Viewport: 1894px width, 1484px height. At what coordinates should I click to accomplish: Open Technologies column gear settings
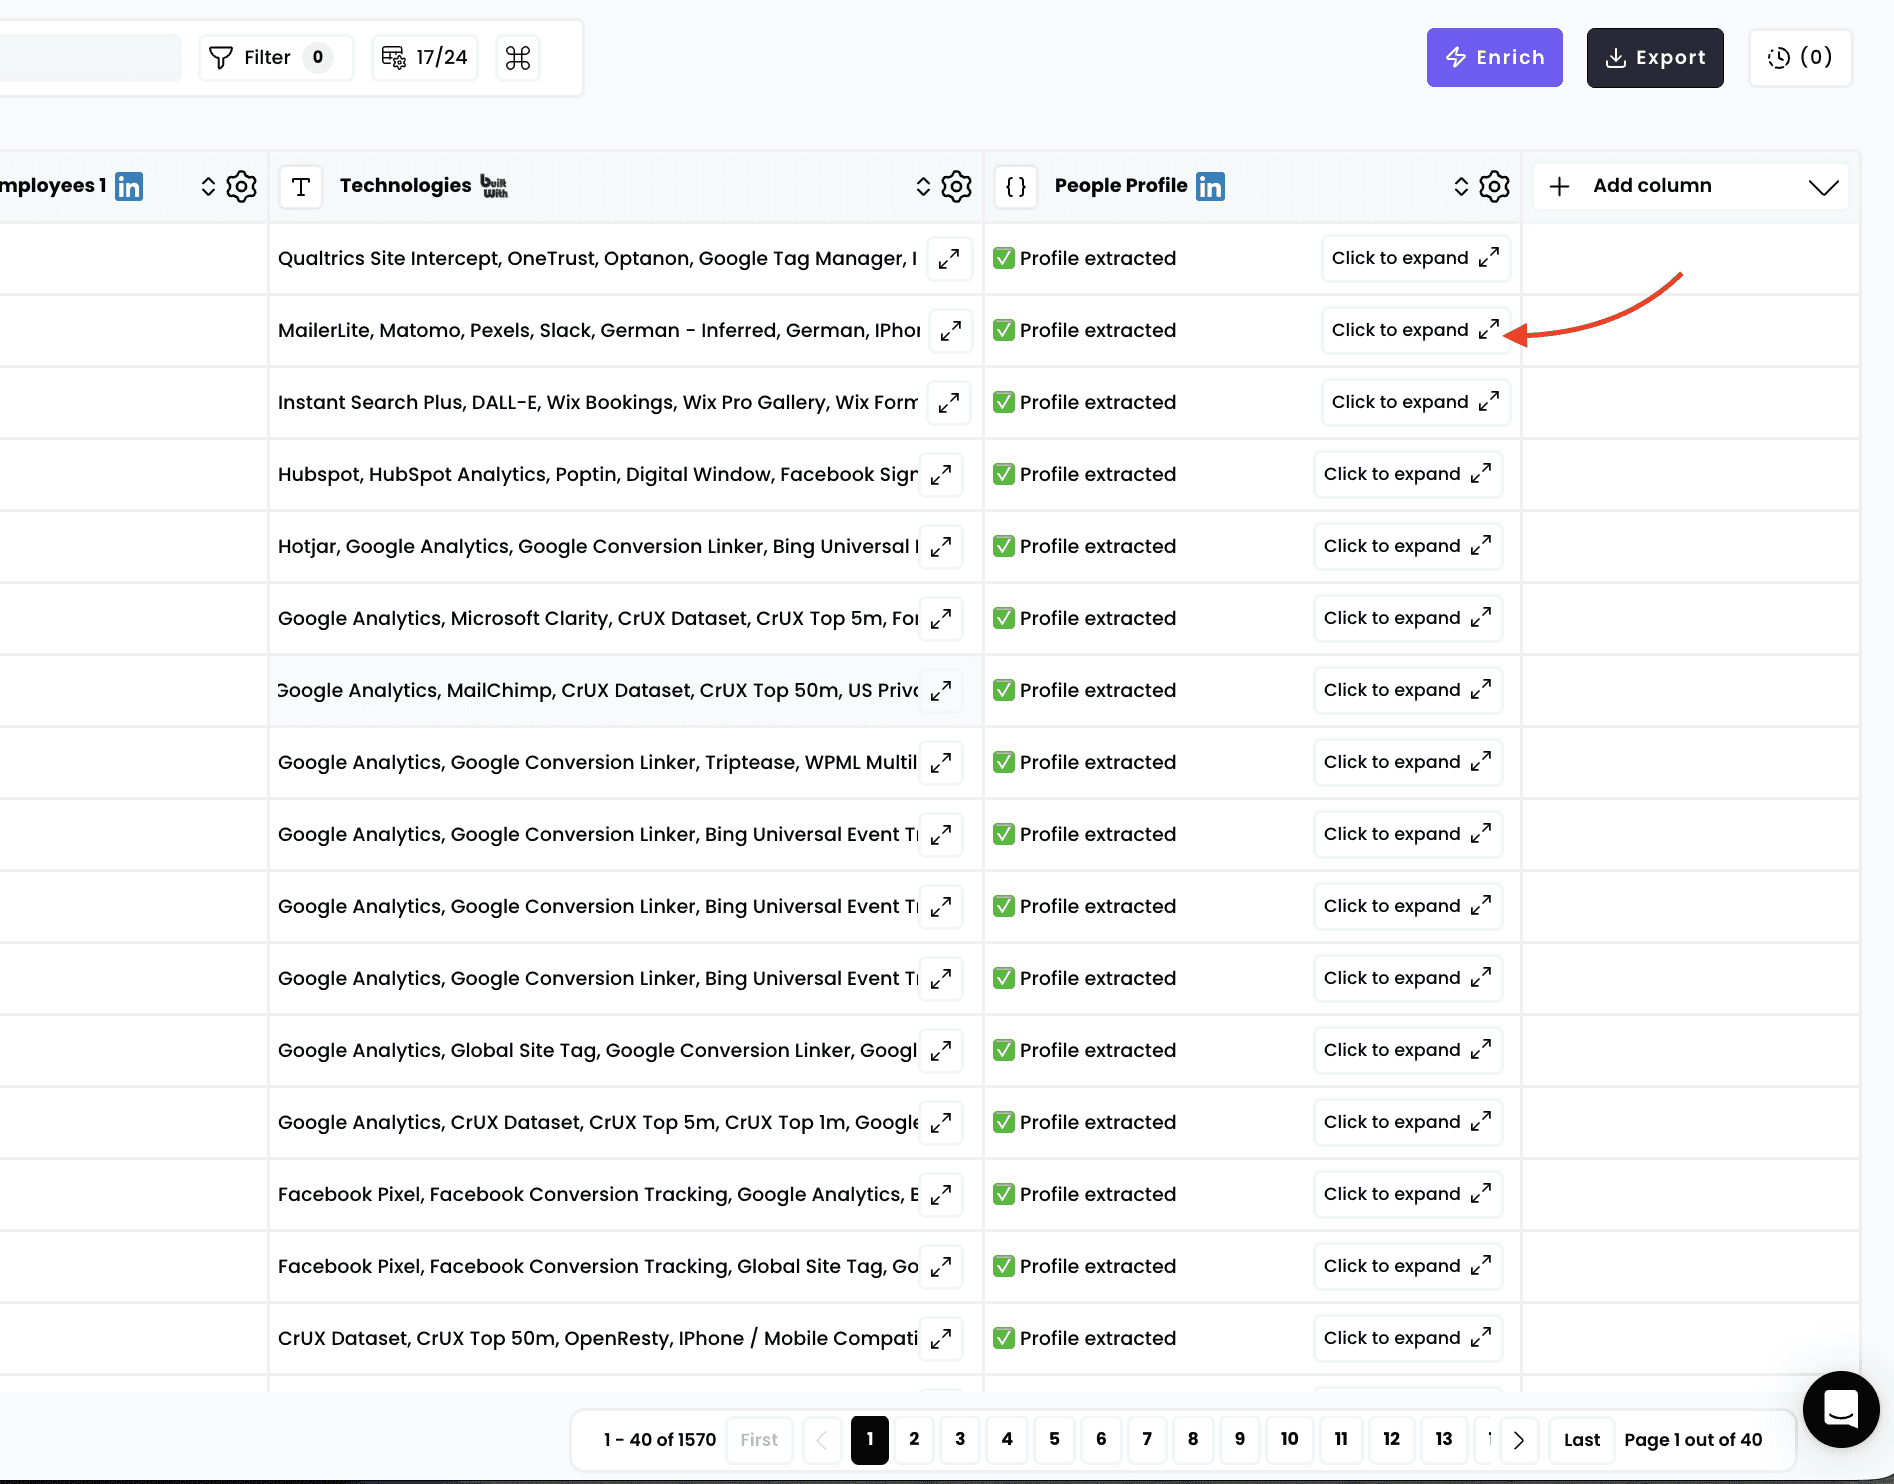click(956, 186)
